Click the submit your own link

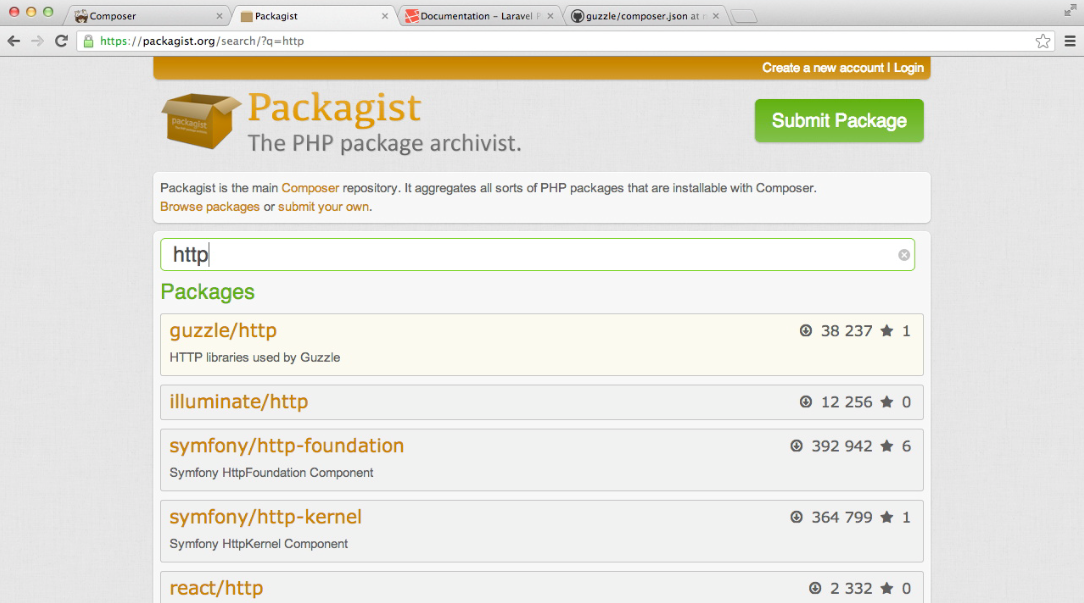[323, 207]
